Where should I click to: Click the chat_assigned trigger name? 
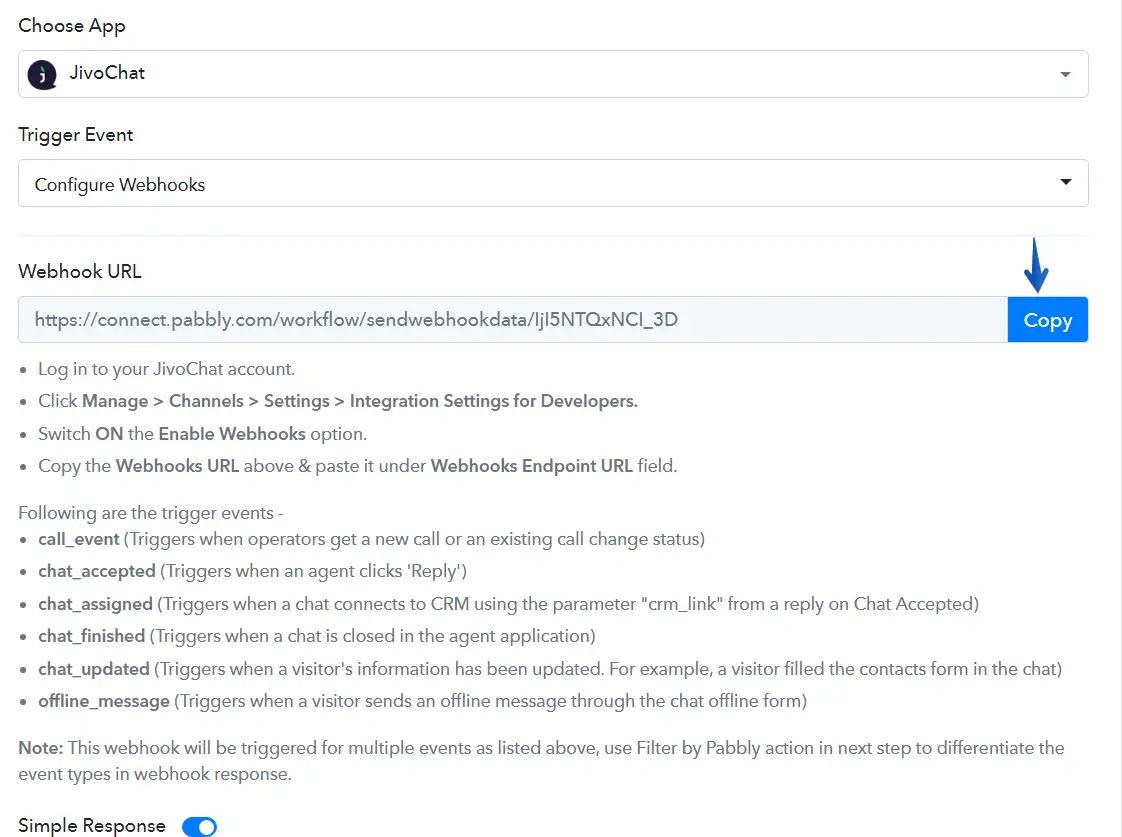95,604
